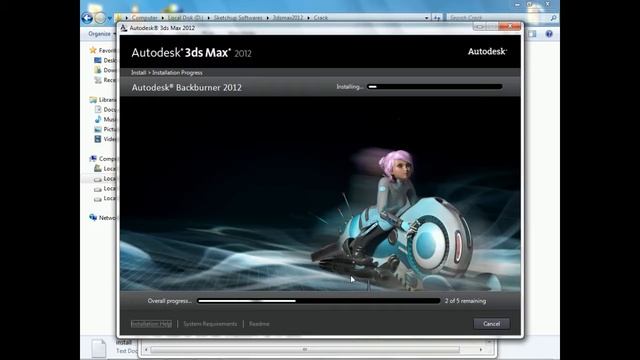The height and width of the screenshot is (360, 640).
Task: Open the address bar history dropdown
Action: [x=427, y=18]
